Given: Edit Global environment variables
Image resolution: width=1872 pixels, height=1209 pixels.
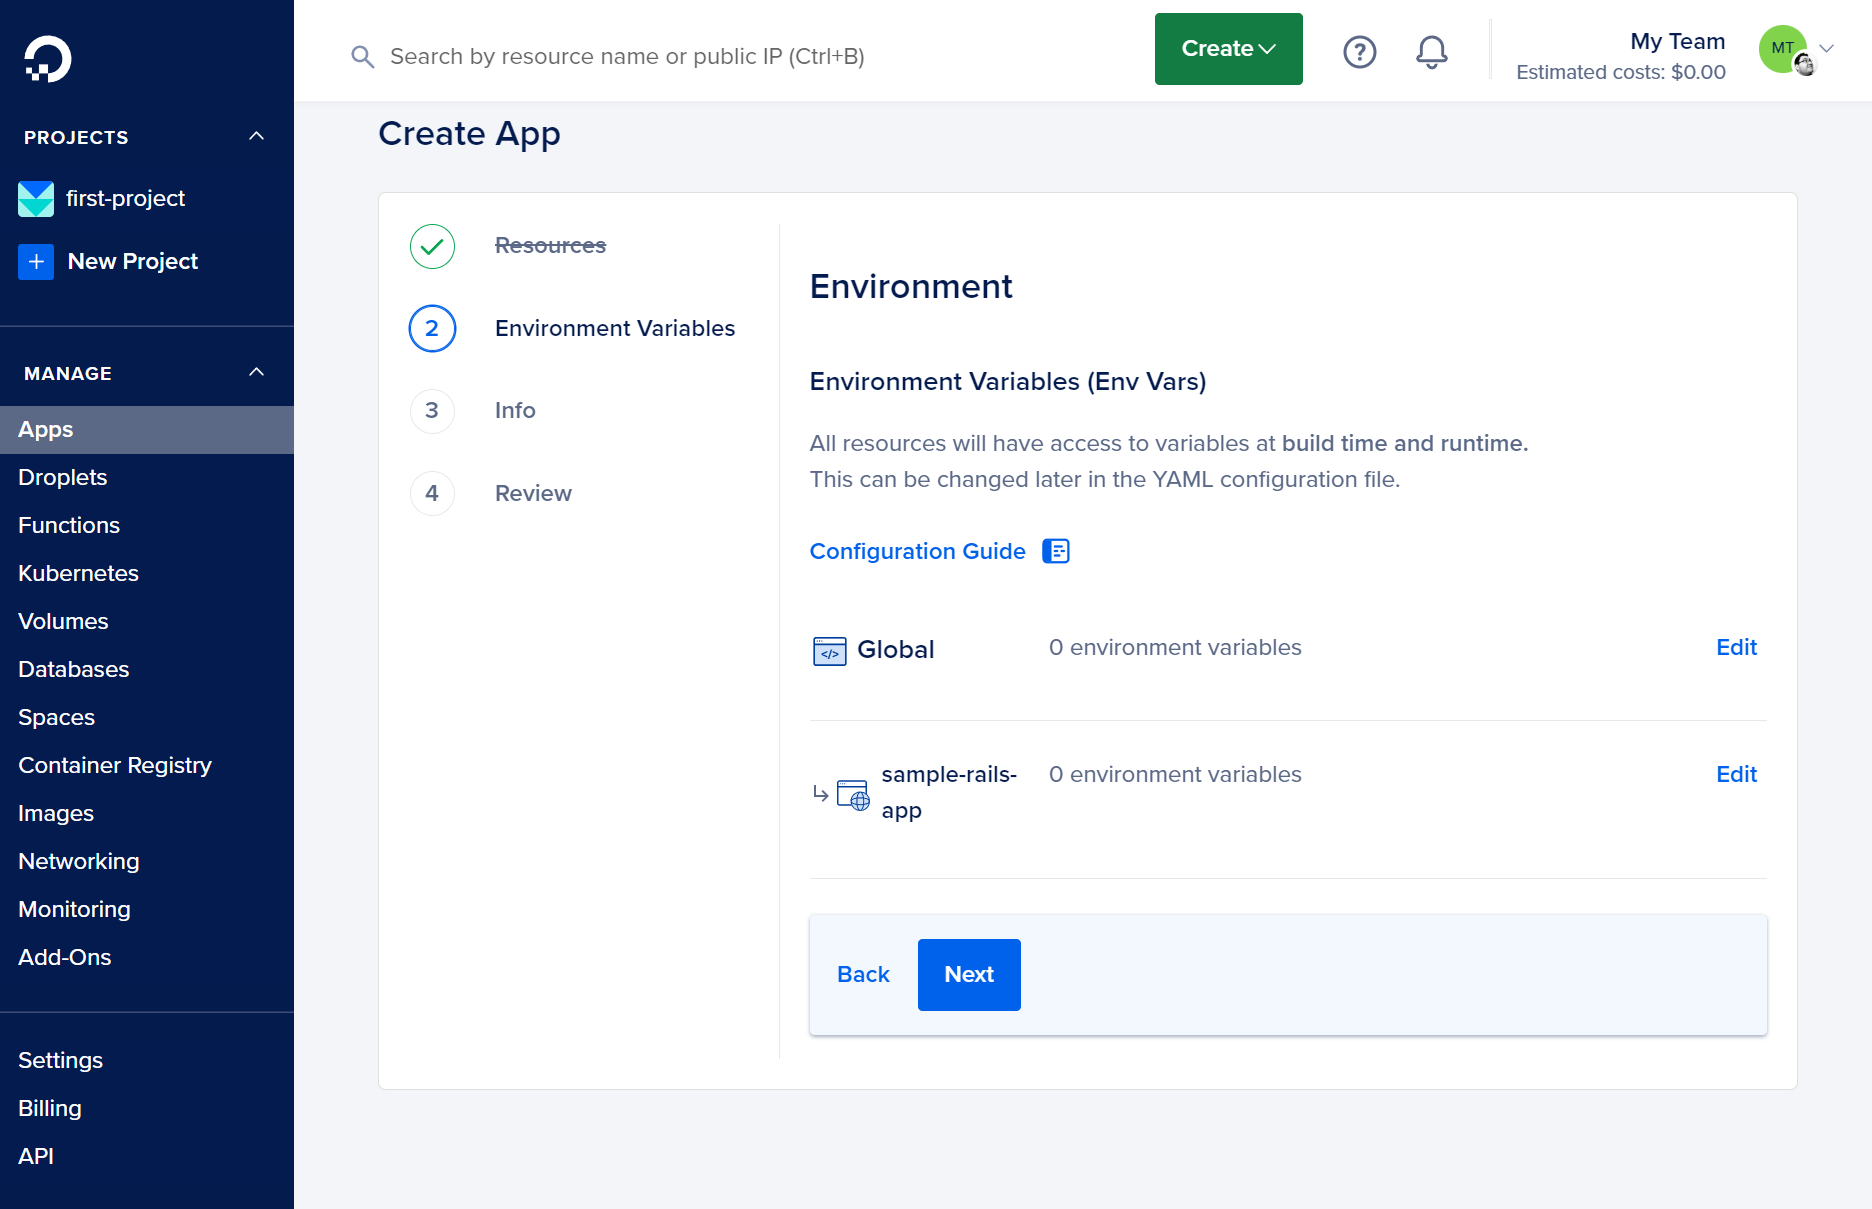Looking at the screenshot, I should point(1736,647).
